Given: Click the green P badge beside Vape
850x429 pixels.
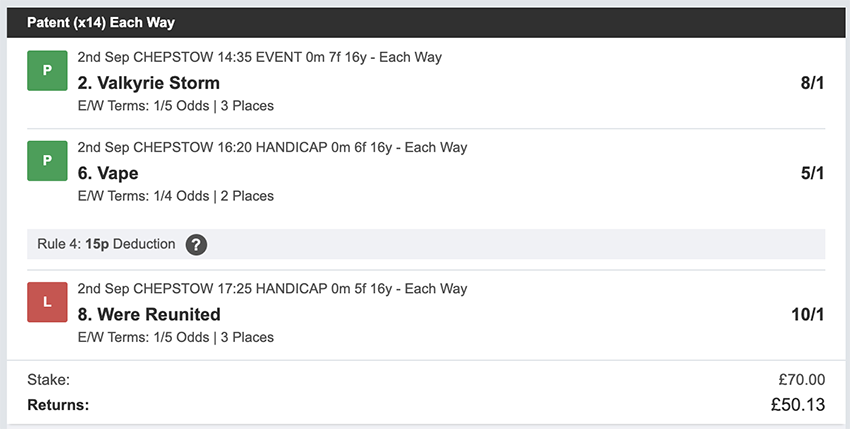Looking at the screenshot, I should coord(47,162).
